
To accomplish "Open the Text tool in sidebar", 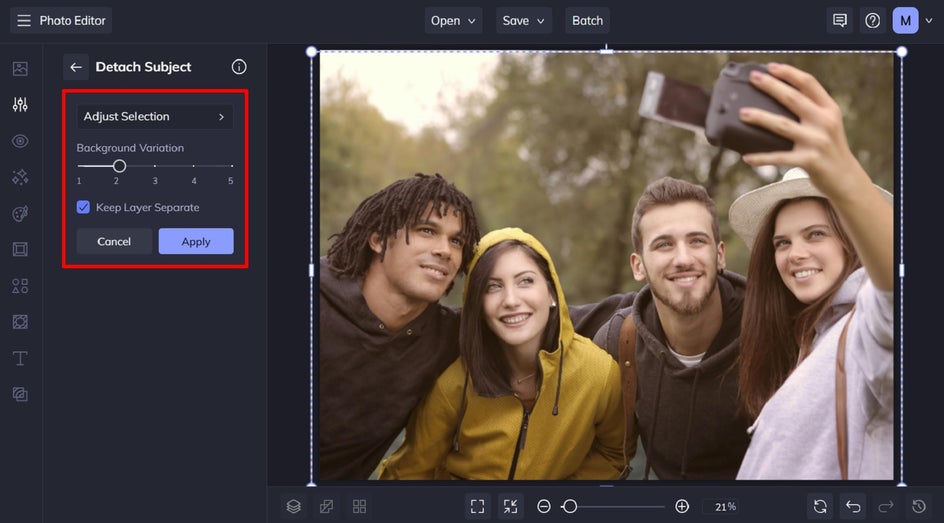I will click(20, 358).
